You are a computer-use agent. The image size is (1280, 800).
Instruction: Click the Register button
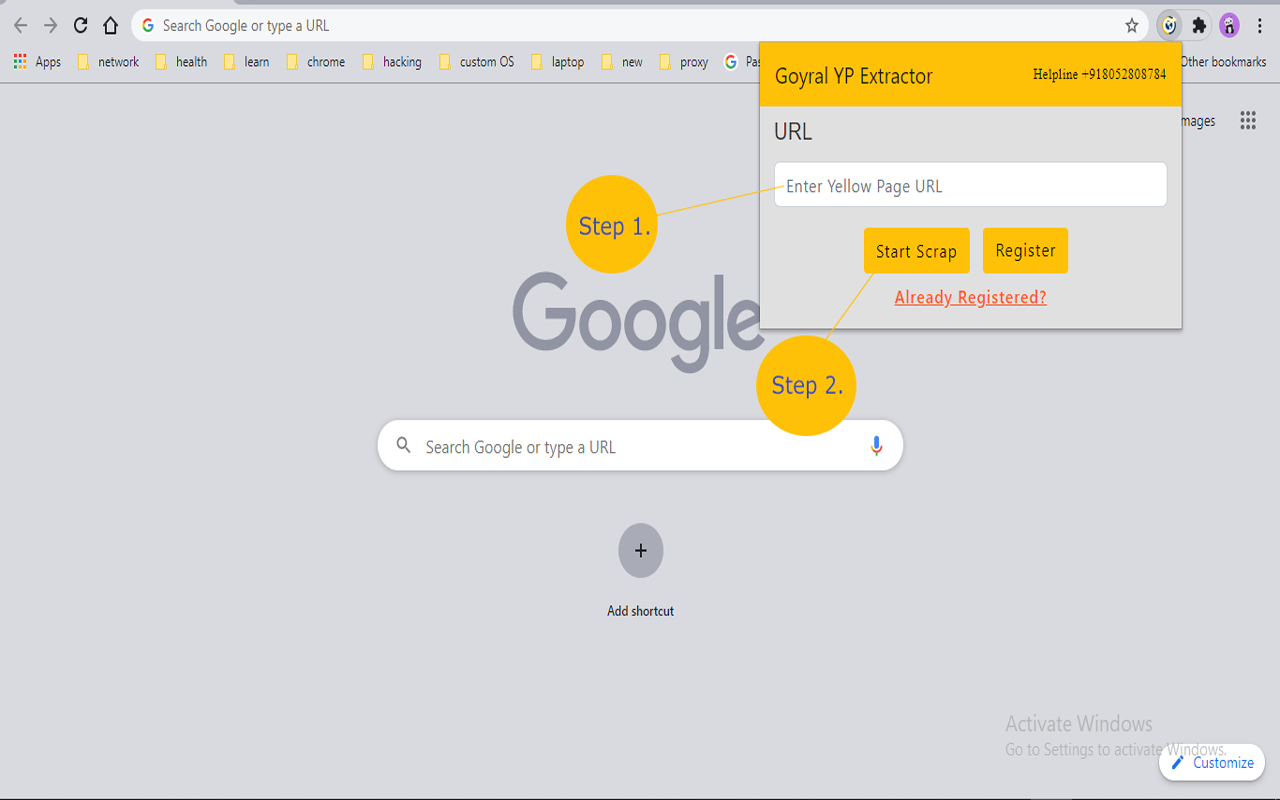click(x=1025, y=251)
